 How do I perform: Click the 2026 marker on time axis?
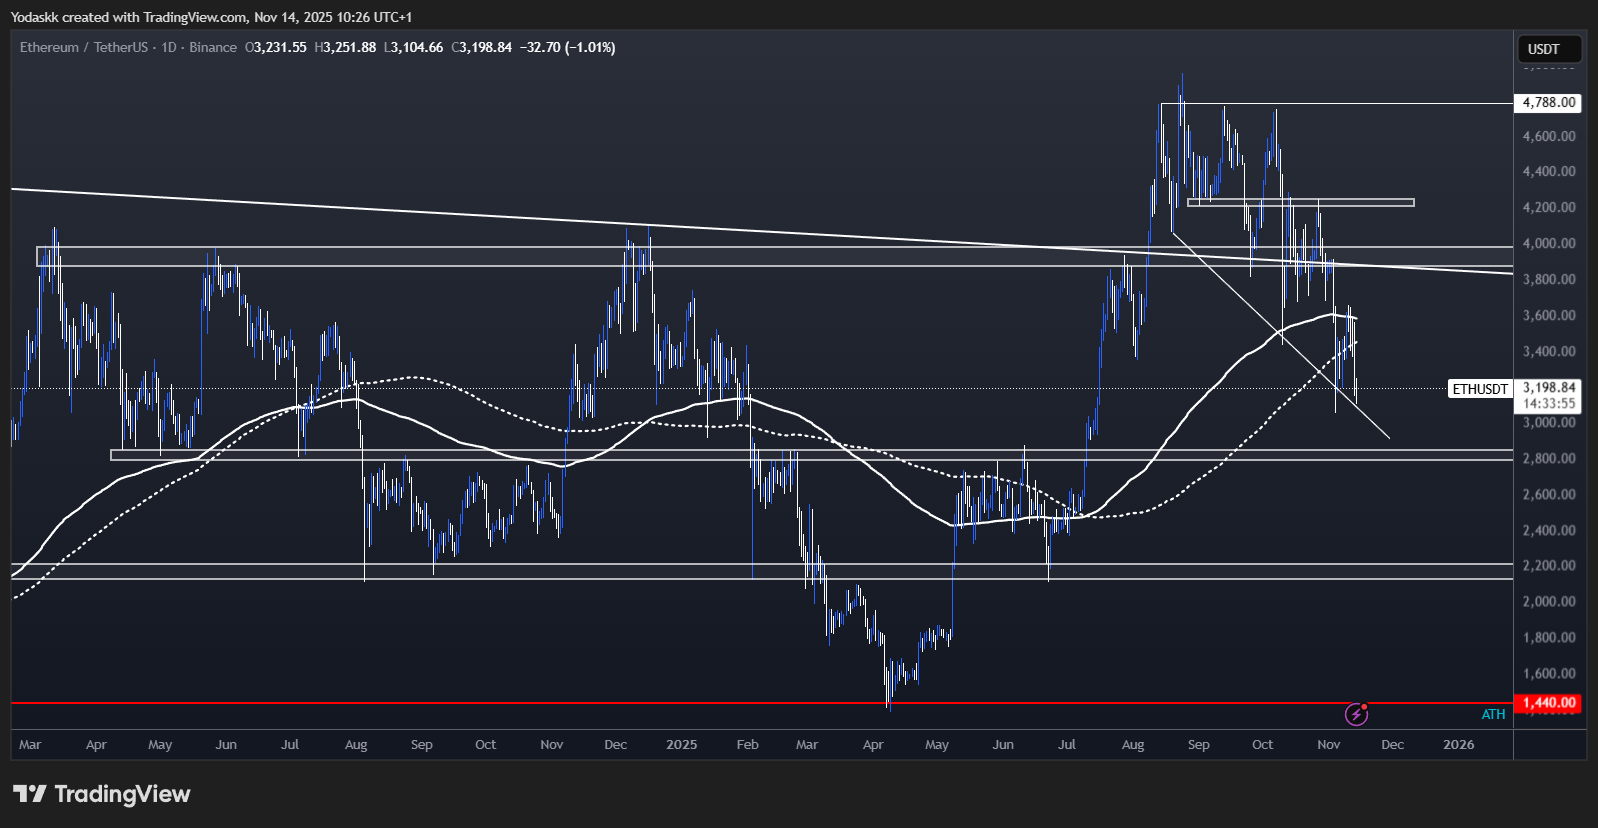(x=1458, y=745)
